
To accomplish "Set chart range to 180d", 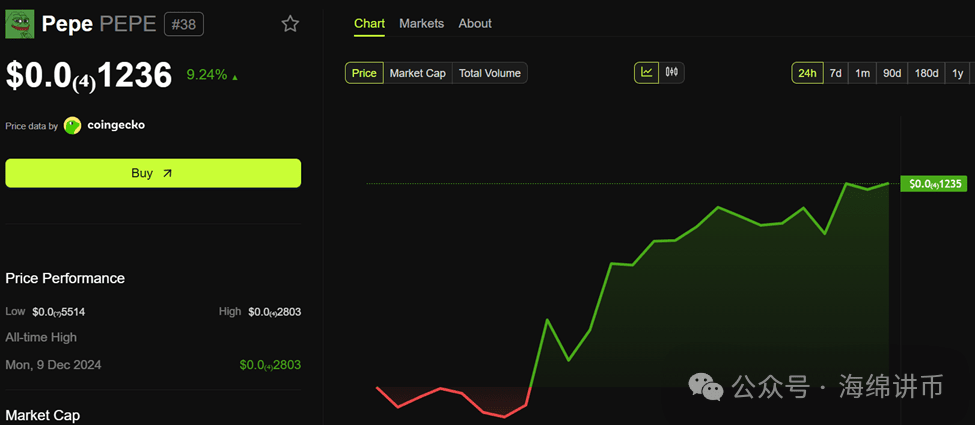I will point(926,73).
